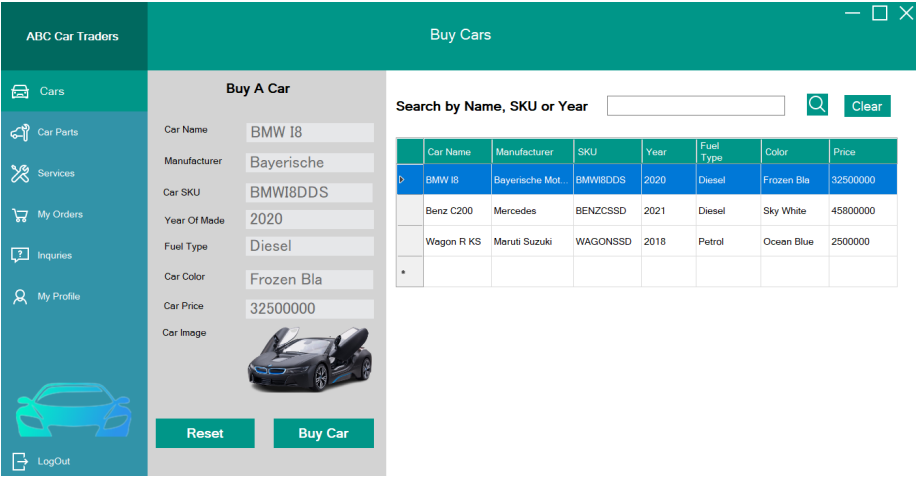The width and height of the screenshot is (916, 478).
Task: Click the Car Color field Frozen Bla
Action: [x=310, y=279]
